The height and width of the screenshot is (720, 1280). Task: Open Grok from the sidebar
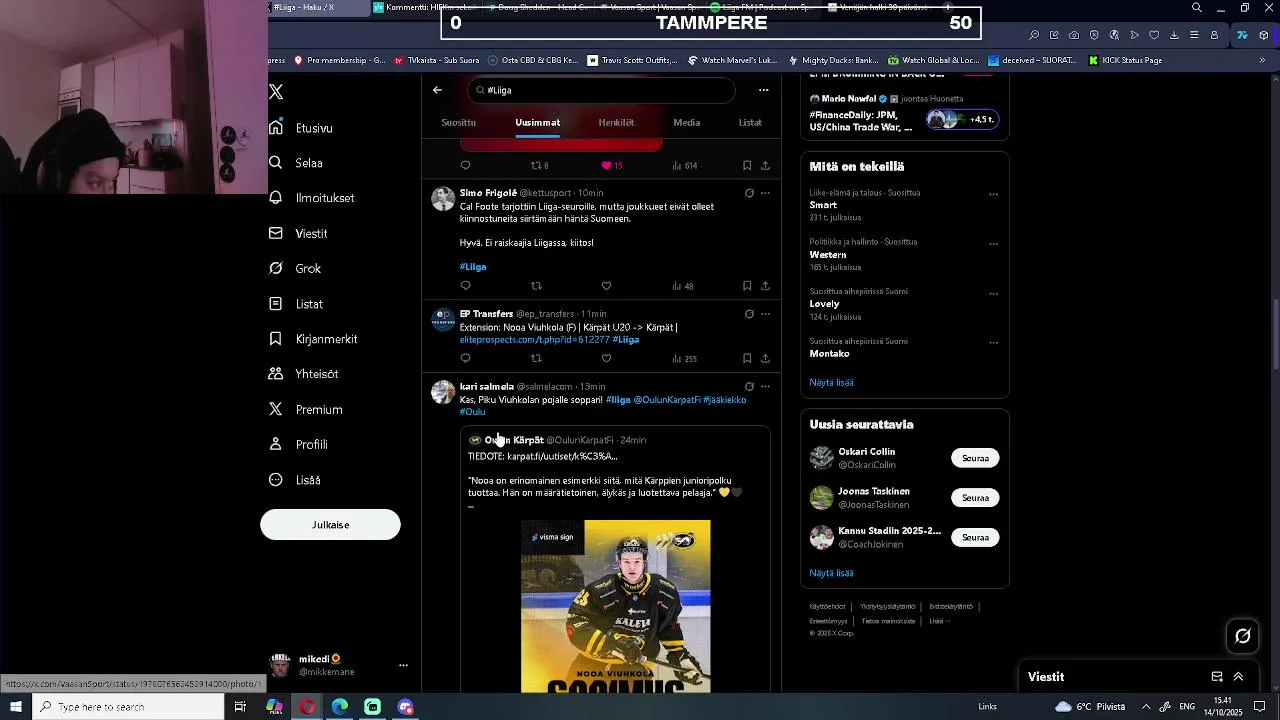coord(295,268)
